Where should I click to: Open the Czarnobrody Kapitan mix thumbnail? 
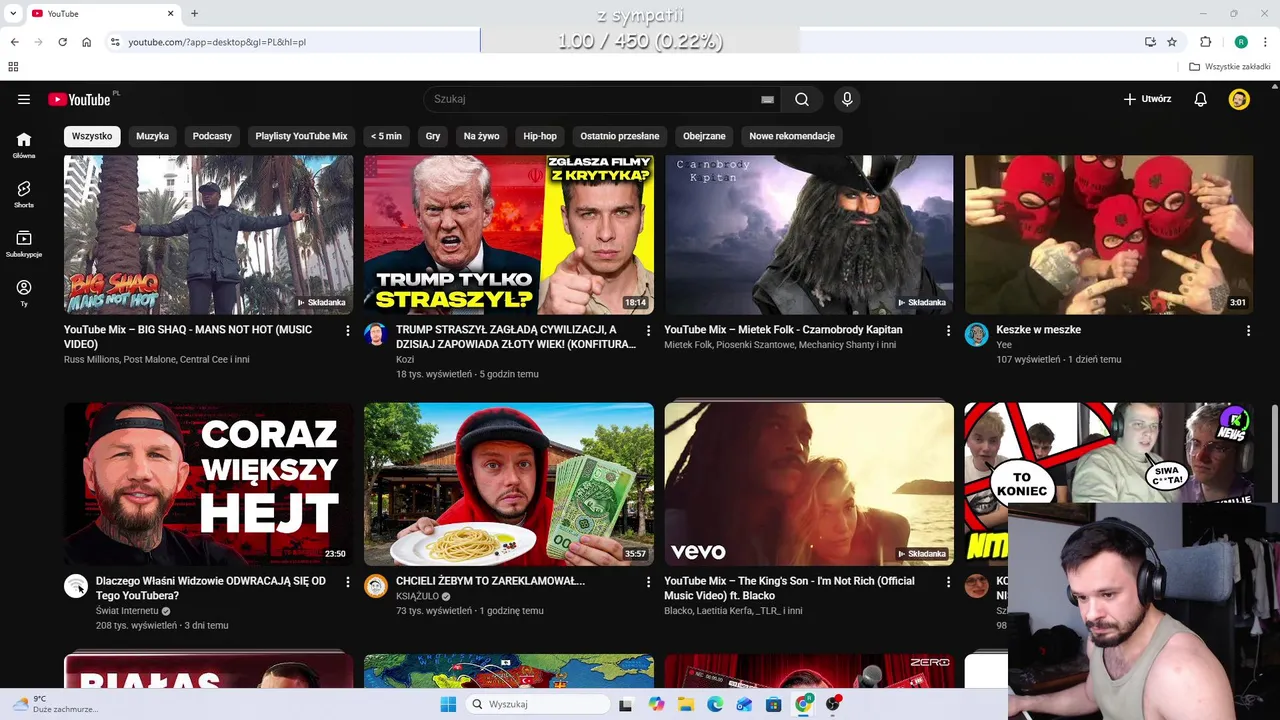[809, 234]
